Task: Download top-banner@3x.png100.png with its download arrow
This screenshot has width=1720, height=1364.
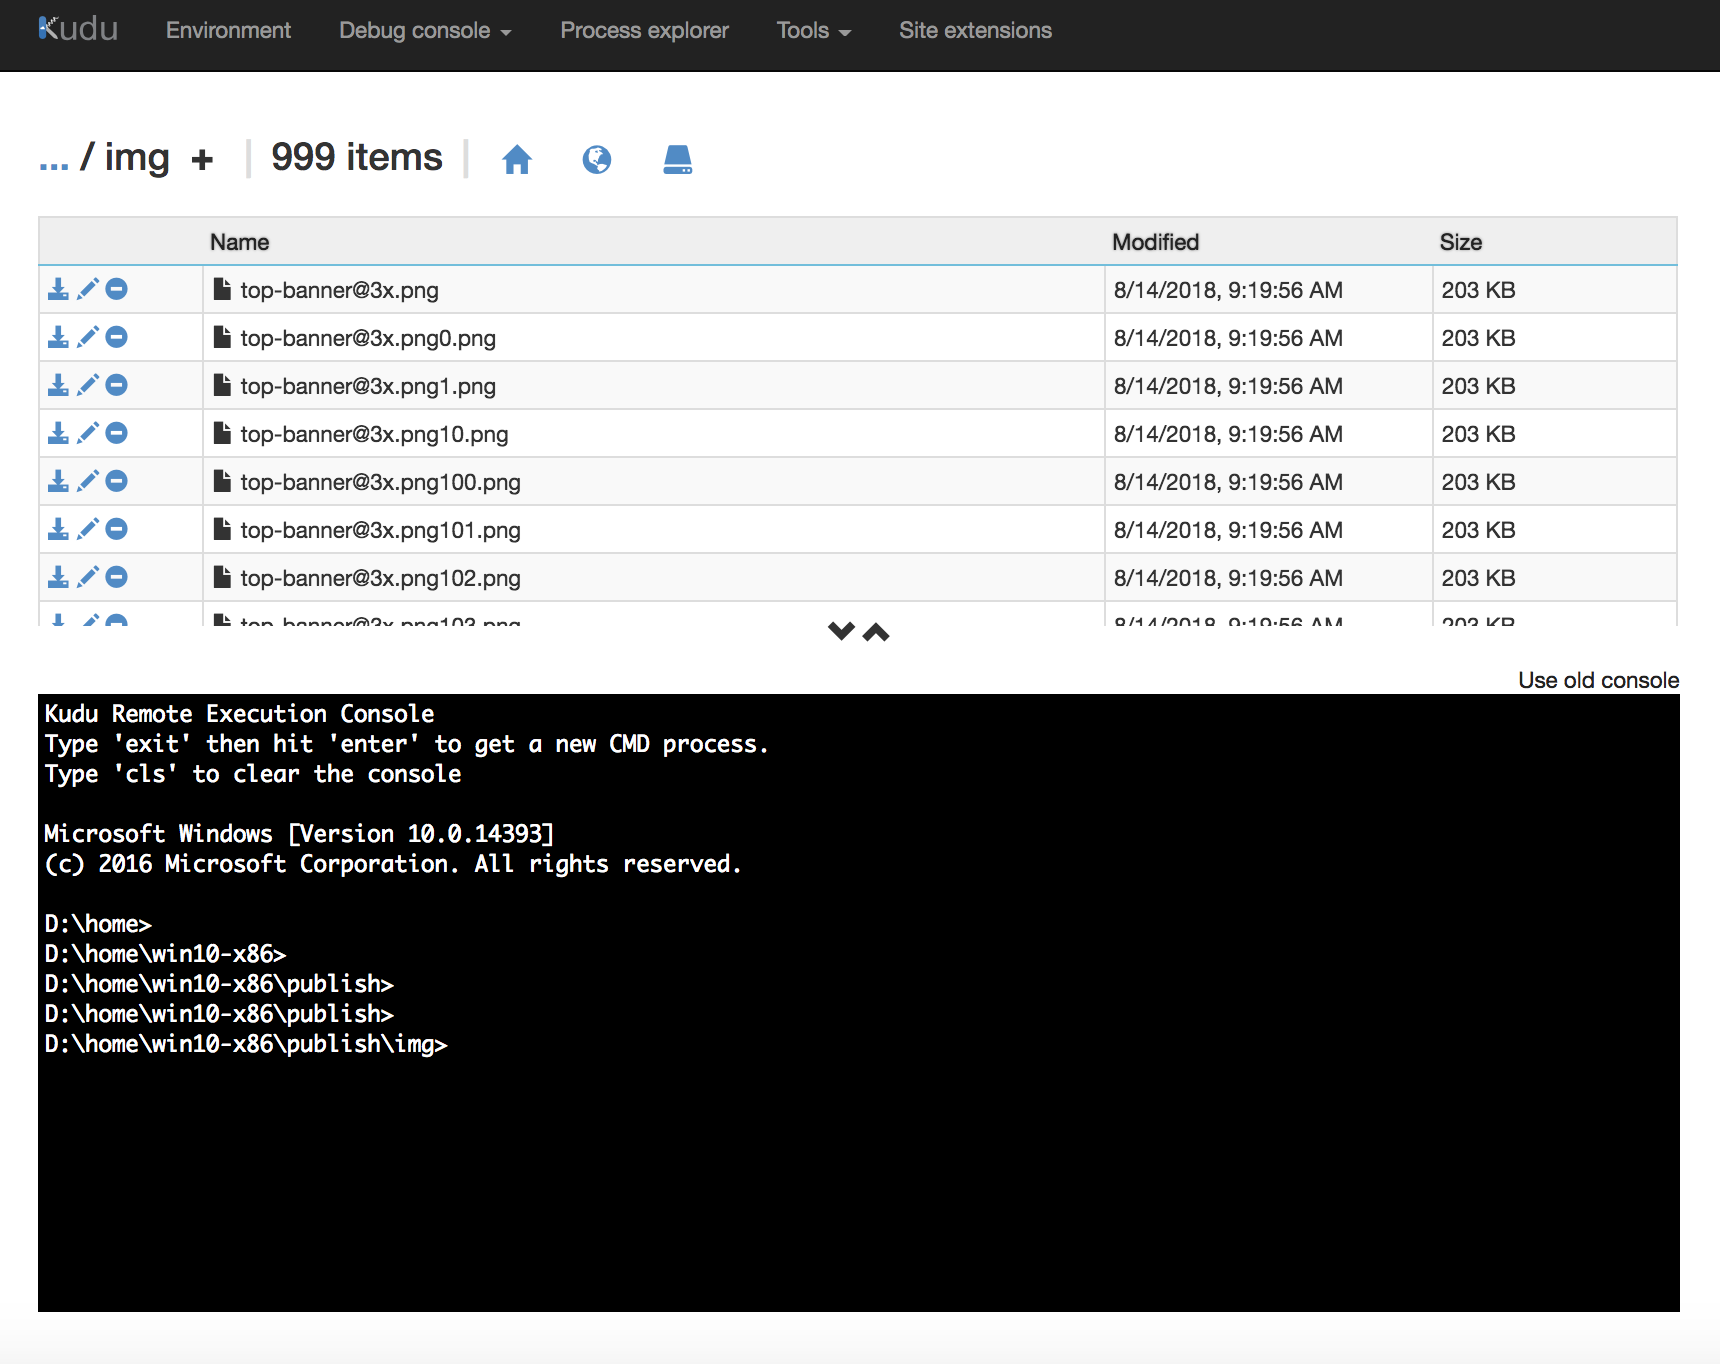Action: (x=58, y=481)
